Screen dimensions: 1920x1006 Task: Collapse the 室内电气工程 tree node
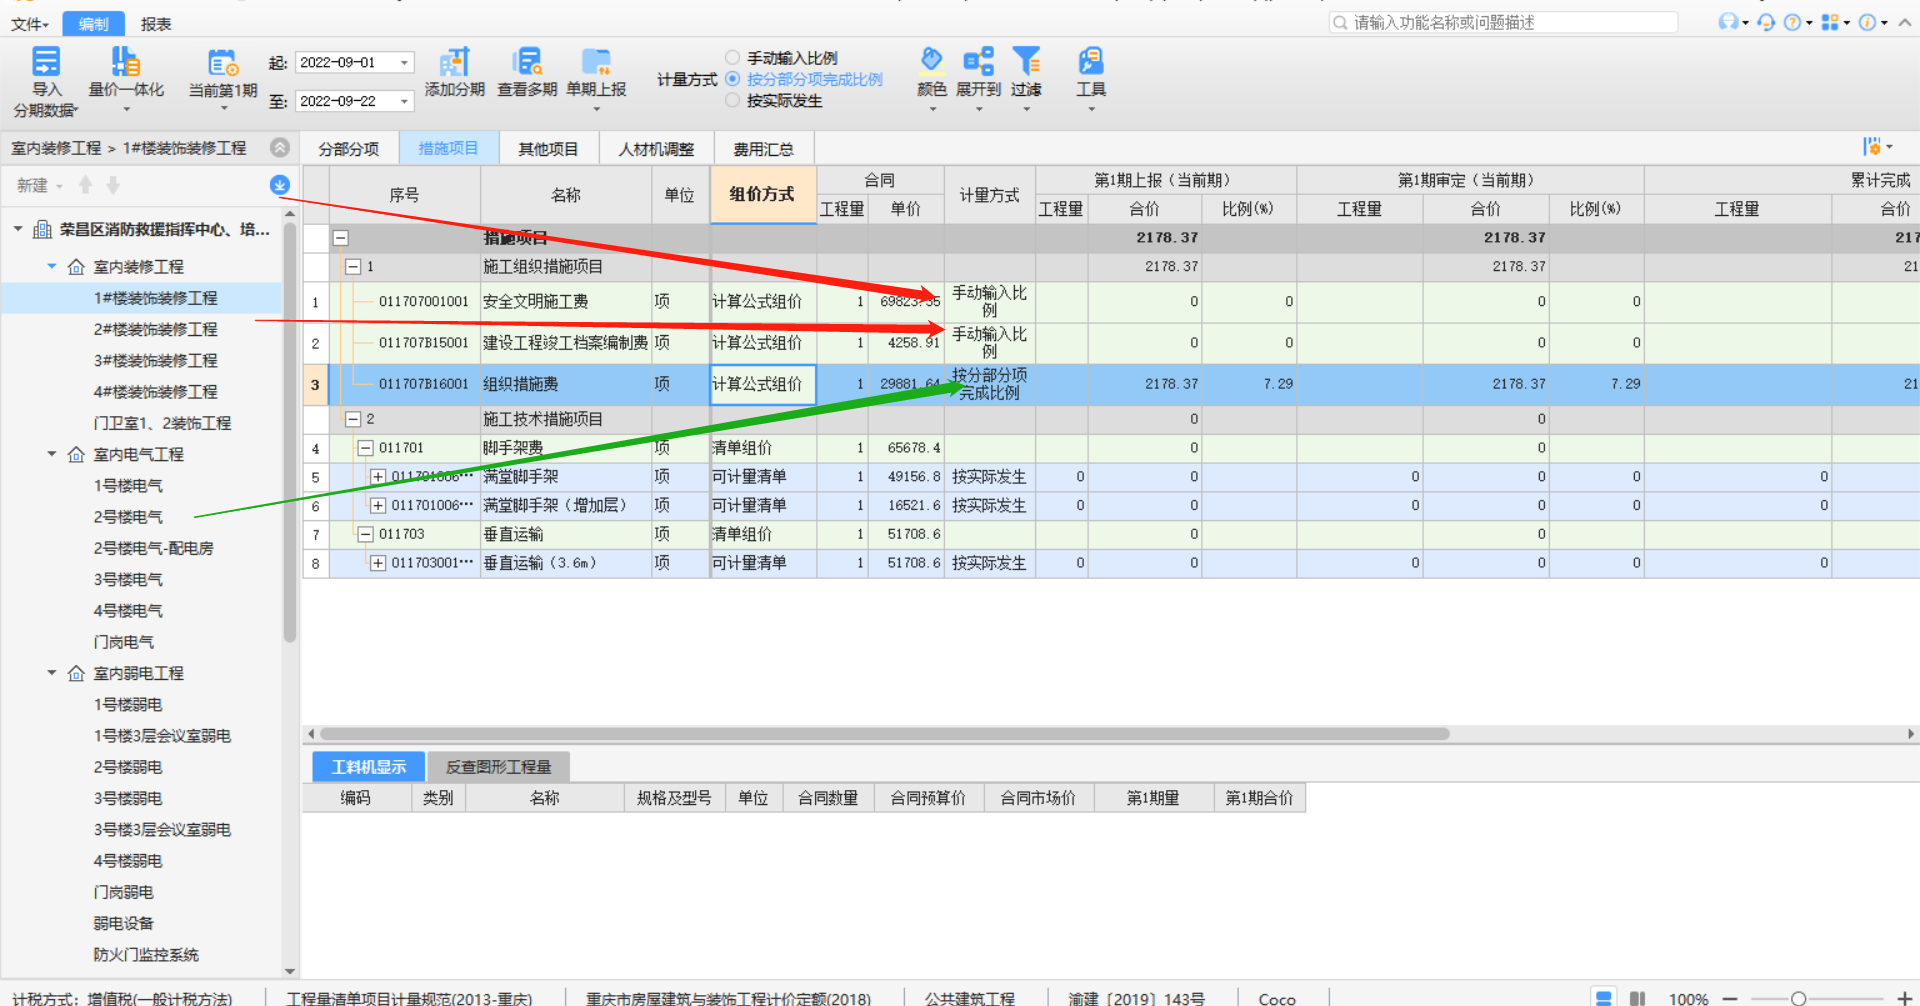click(x=52, y=454)
